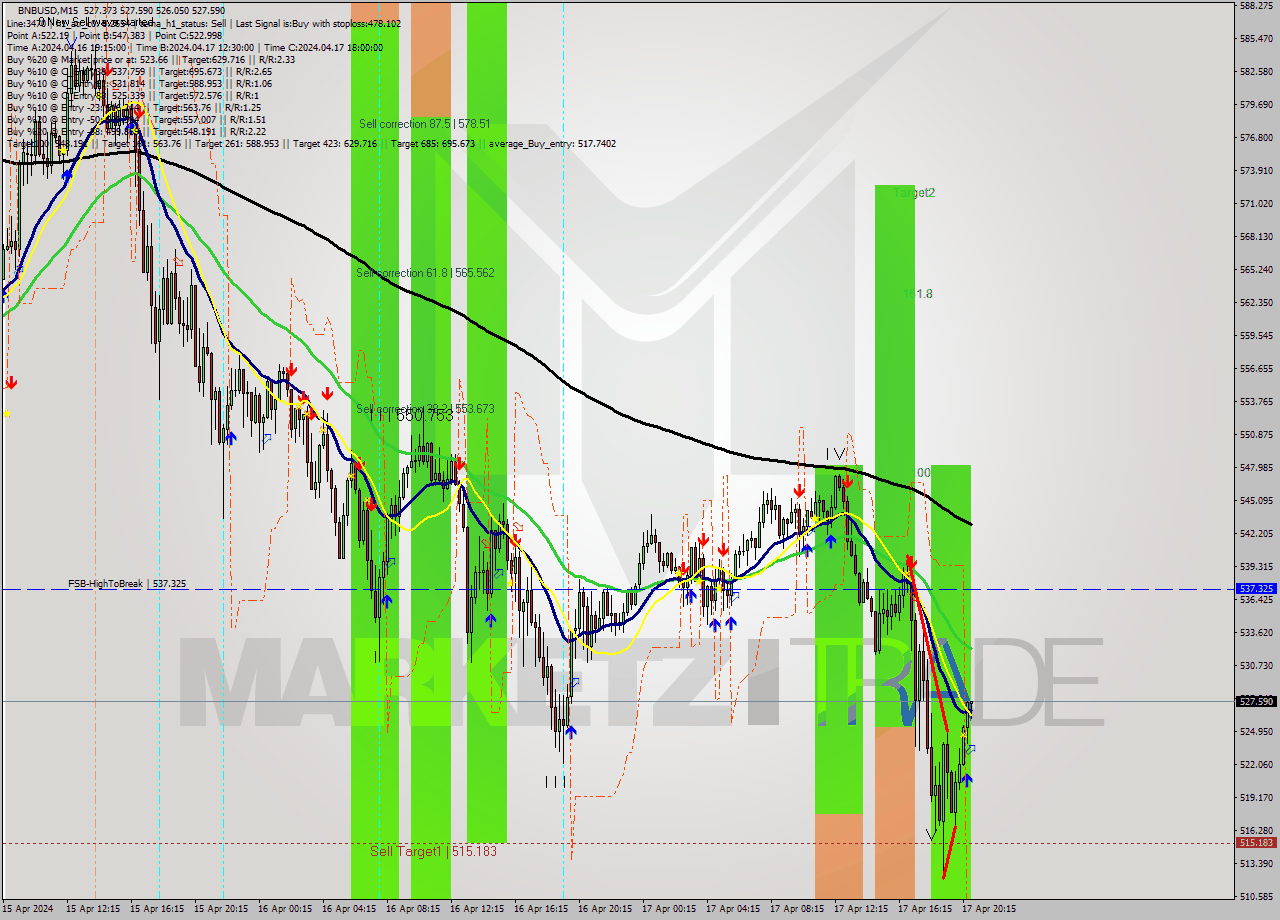Viewport: 1280px width, 920px height.
Task: Click the '15 Apr 16:15' time axis label
Action: [157, 909]
